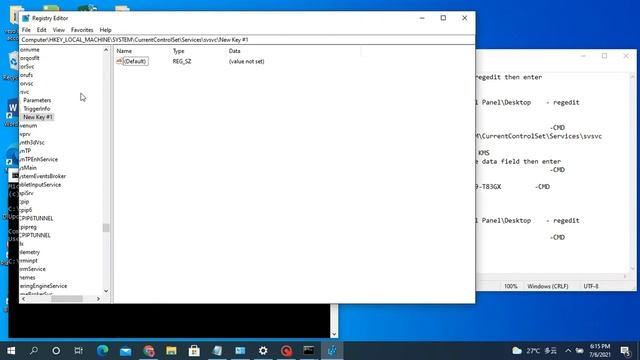The width and height of the screenshot is (640, 360).
Task: Click the Registry Editor title bar icon
Action: (26, 18)
